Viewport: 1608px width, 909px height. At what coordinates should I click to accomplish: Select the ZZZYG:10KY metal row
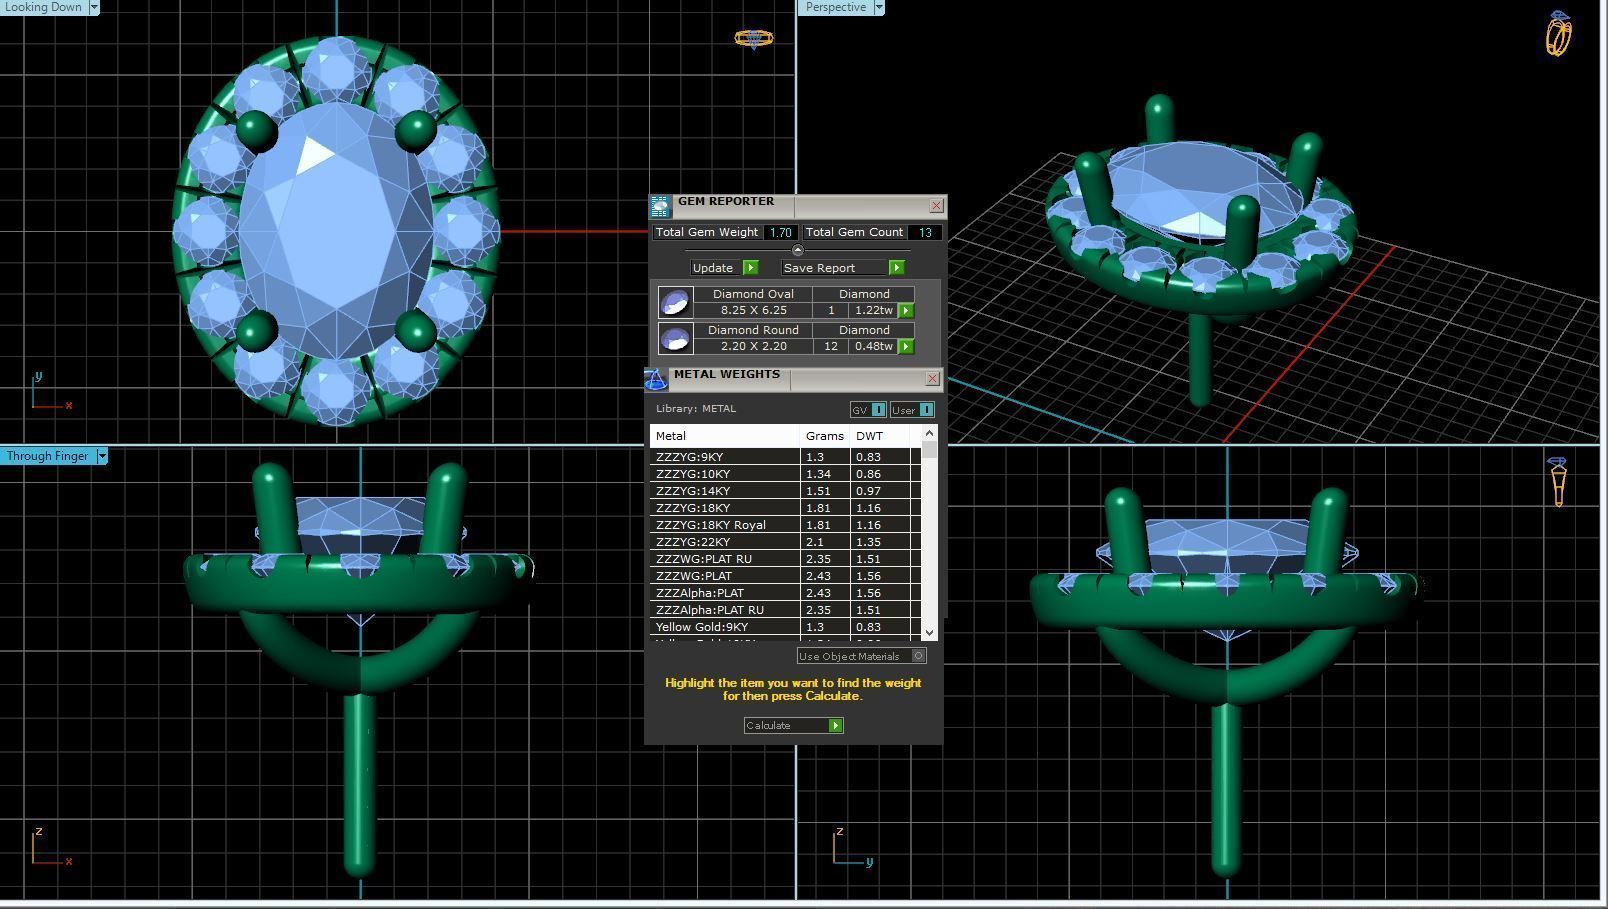pos(785,474)
